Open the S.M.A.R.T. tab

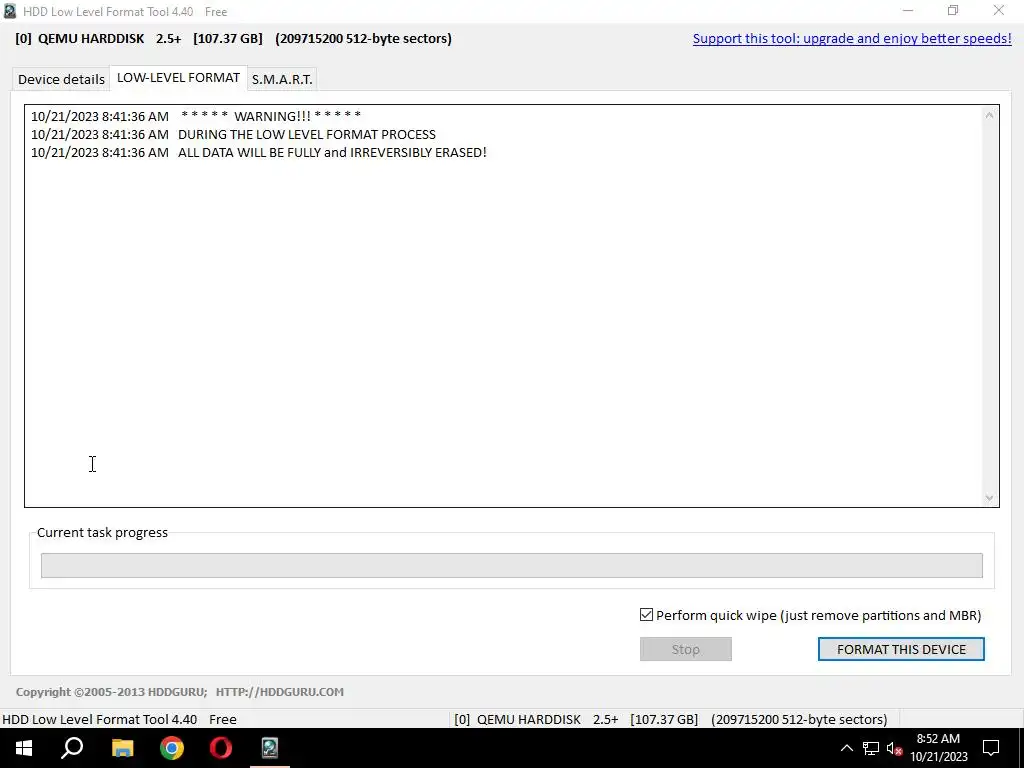point(282,79)
